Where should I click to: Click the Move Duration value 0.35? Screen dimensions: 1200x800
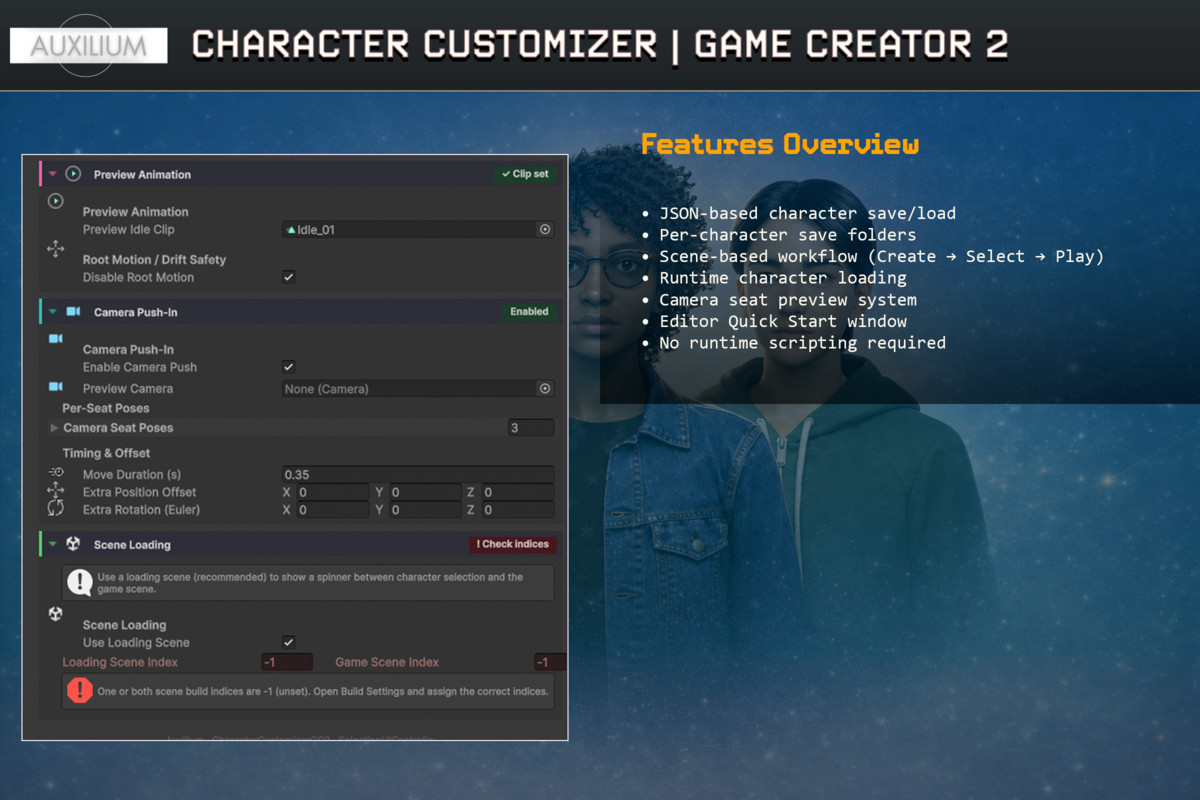[418, 474]
